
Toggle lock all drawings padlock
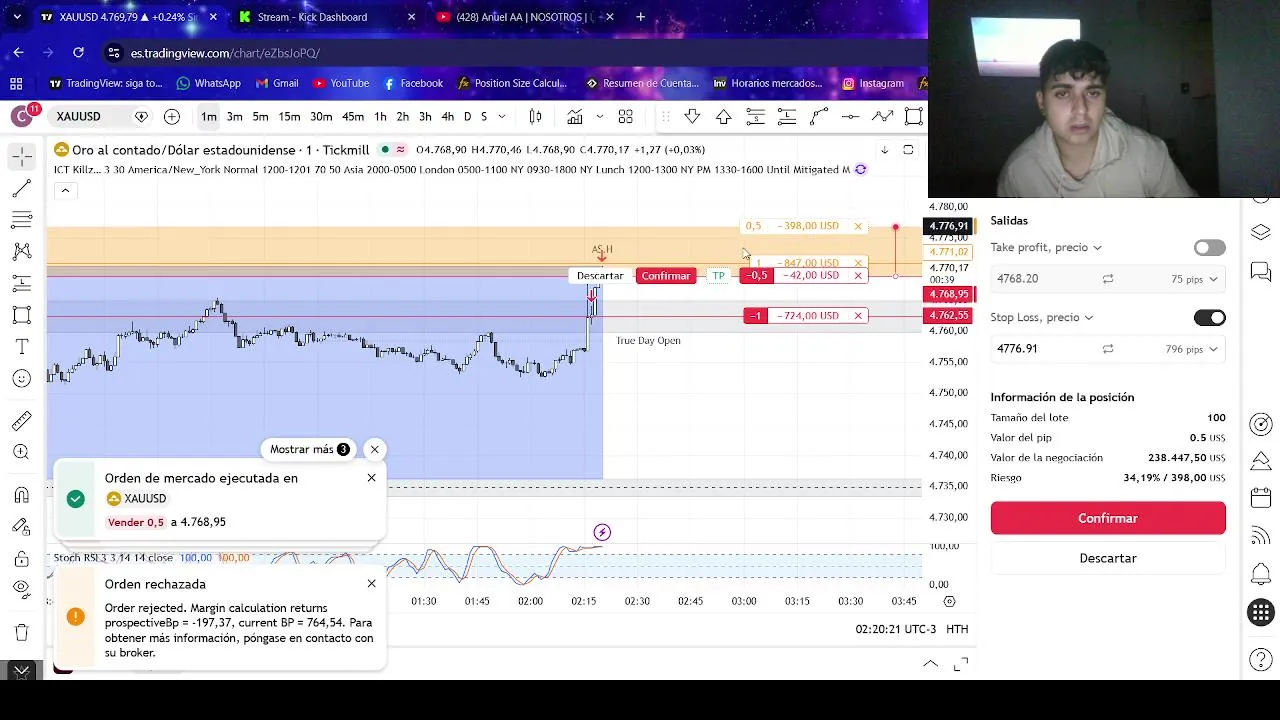21,558
